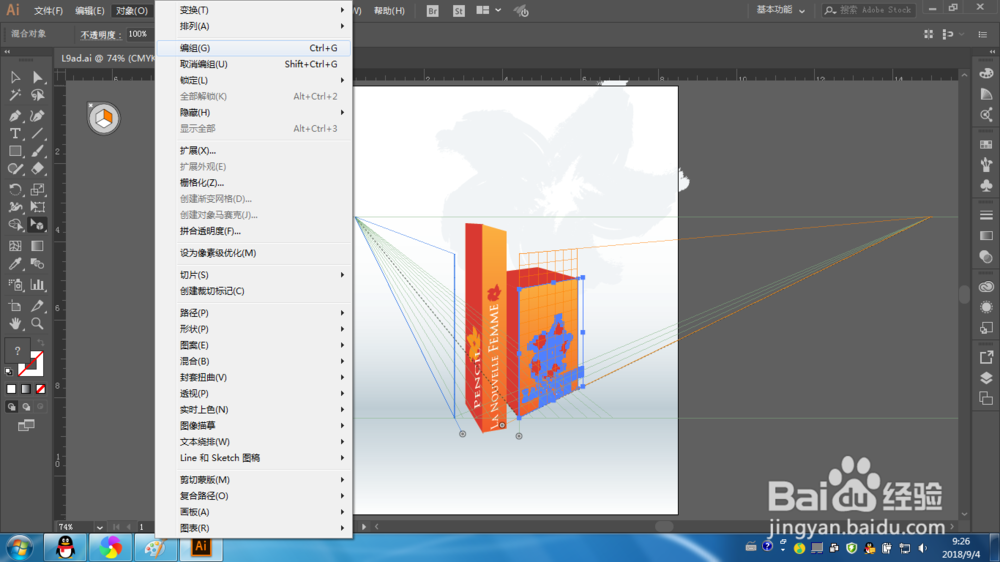
Task: Expand the 封套扭曲(V) submenu
Action: tap(255, 378)
